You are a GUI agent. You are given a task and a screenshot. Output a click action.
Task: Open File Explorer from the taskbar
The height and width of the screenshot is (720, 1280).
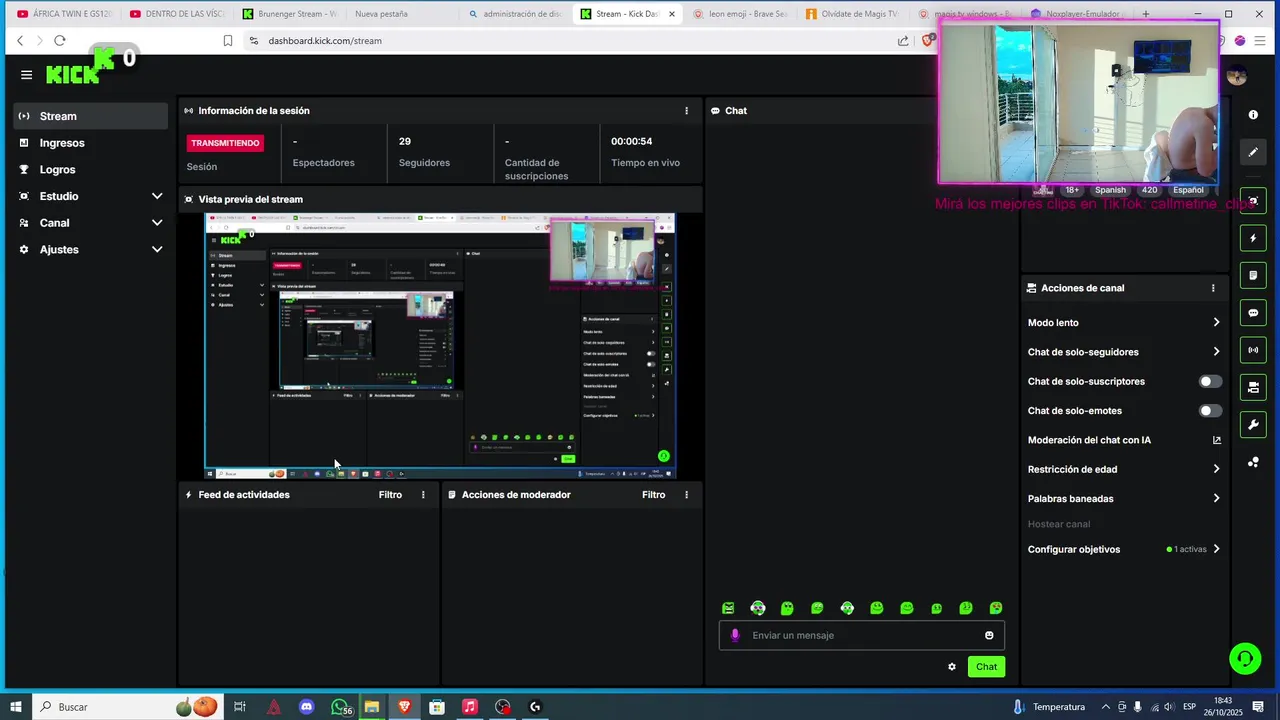pyautogui.click(x=372, y=707)
